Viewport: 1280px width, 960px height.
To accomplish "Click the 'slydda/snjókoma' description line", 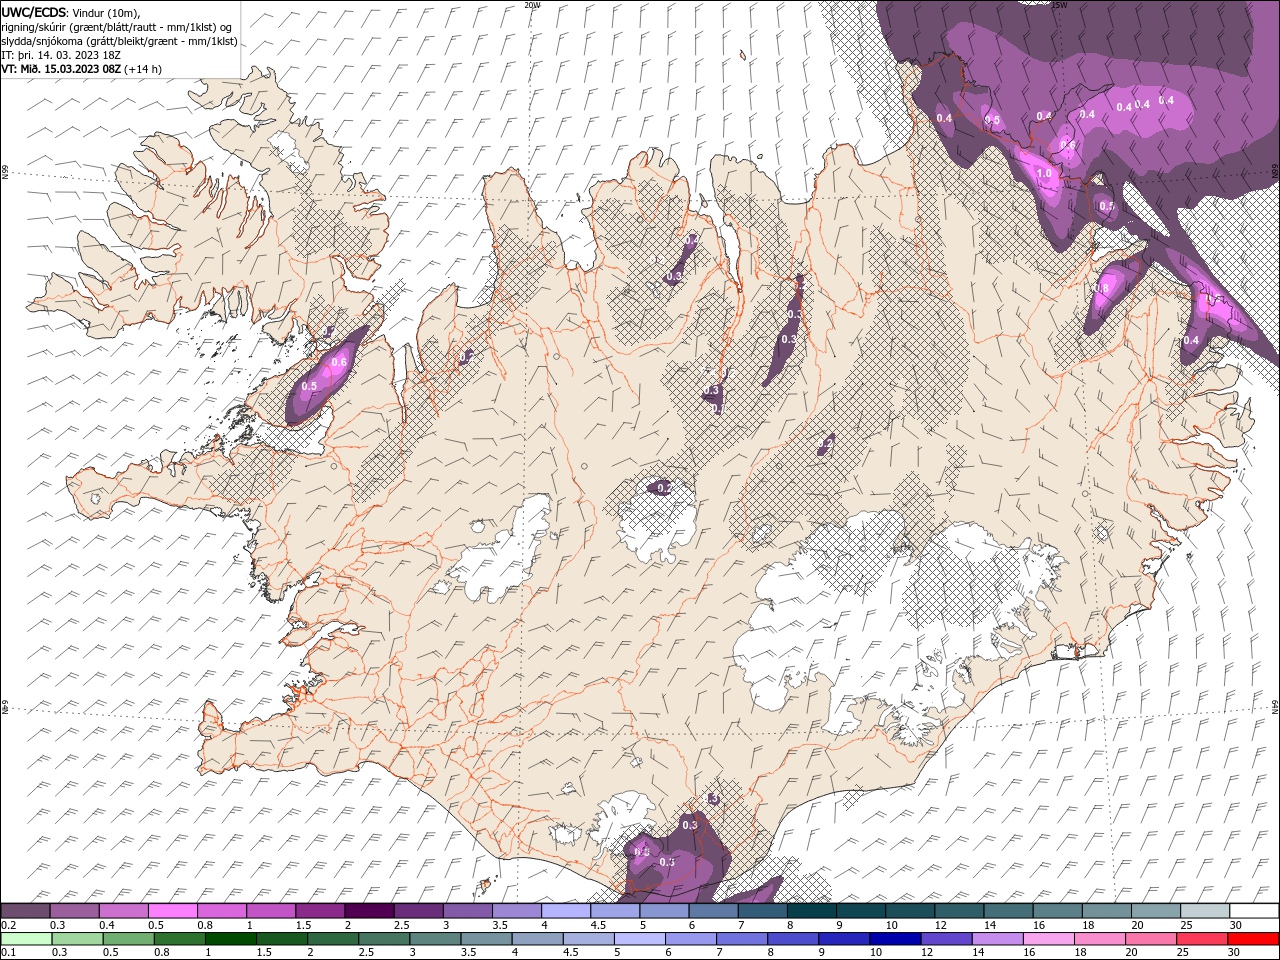I will 119,41.
